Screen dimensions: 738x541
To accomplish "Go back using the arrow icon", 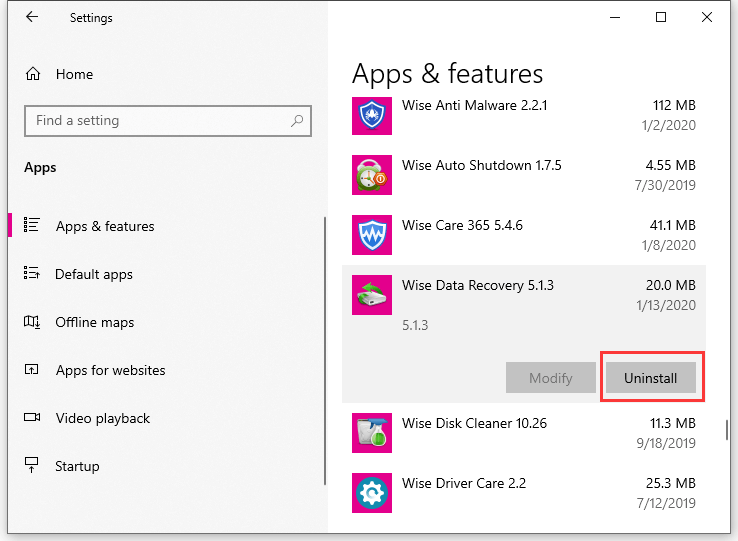I will 32,17.
